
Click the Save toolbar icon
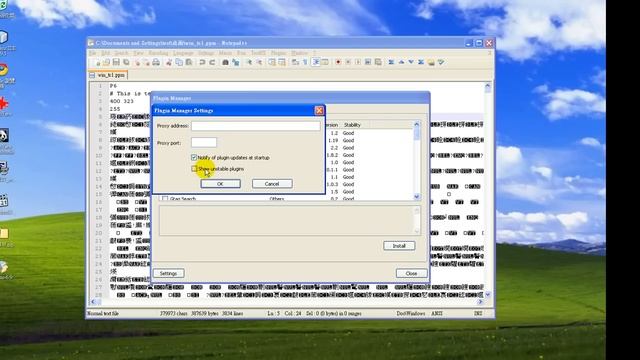coord(116,62)
